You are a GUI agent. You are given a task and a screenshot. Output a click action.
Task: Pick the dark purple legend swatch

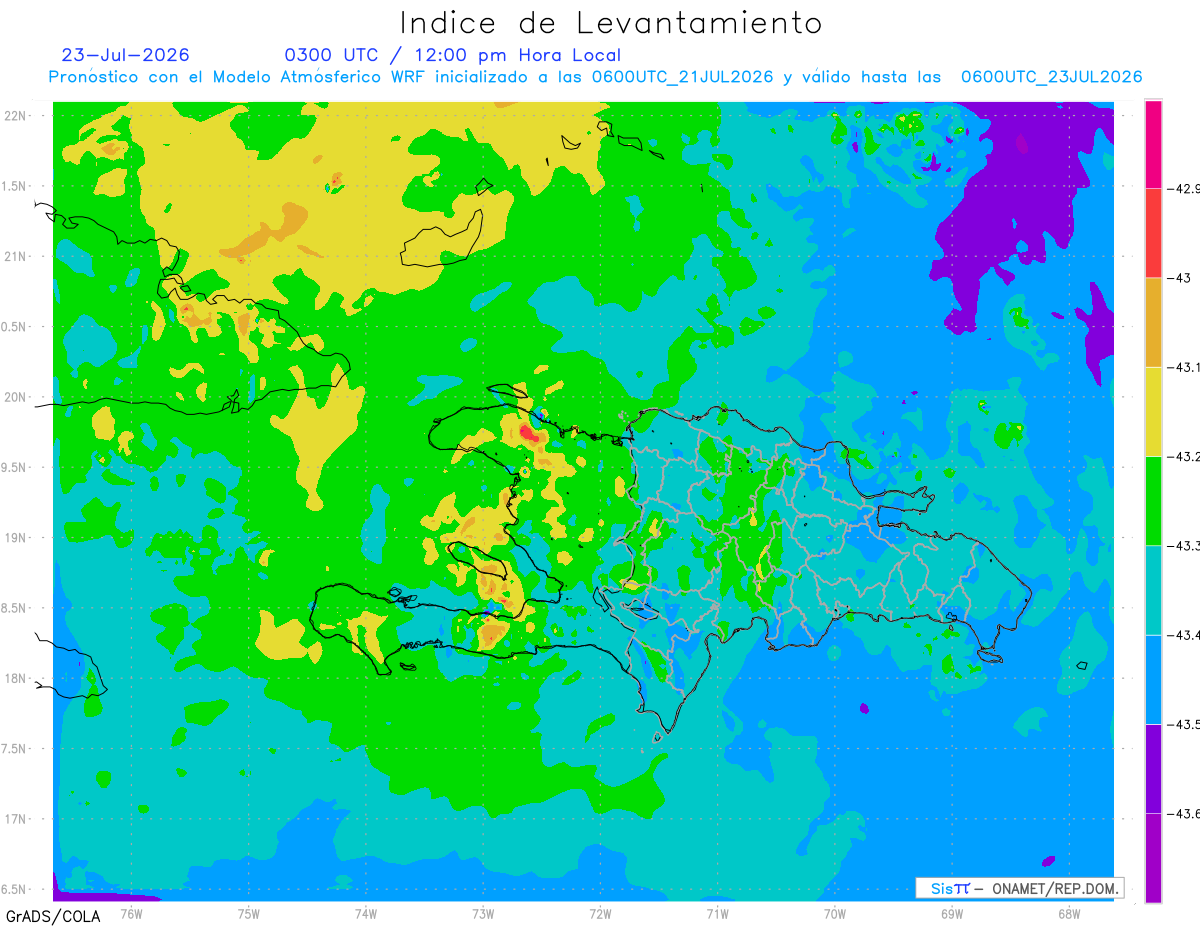point(1153,768)
